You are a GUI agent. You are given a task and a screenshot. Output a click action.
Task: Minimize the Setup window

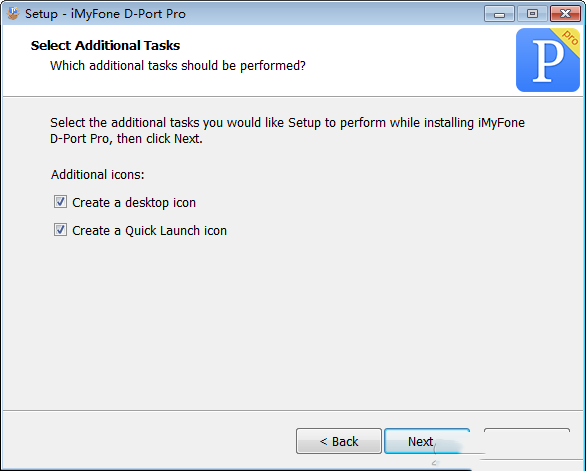point(499,14)
